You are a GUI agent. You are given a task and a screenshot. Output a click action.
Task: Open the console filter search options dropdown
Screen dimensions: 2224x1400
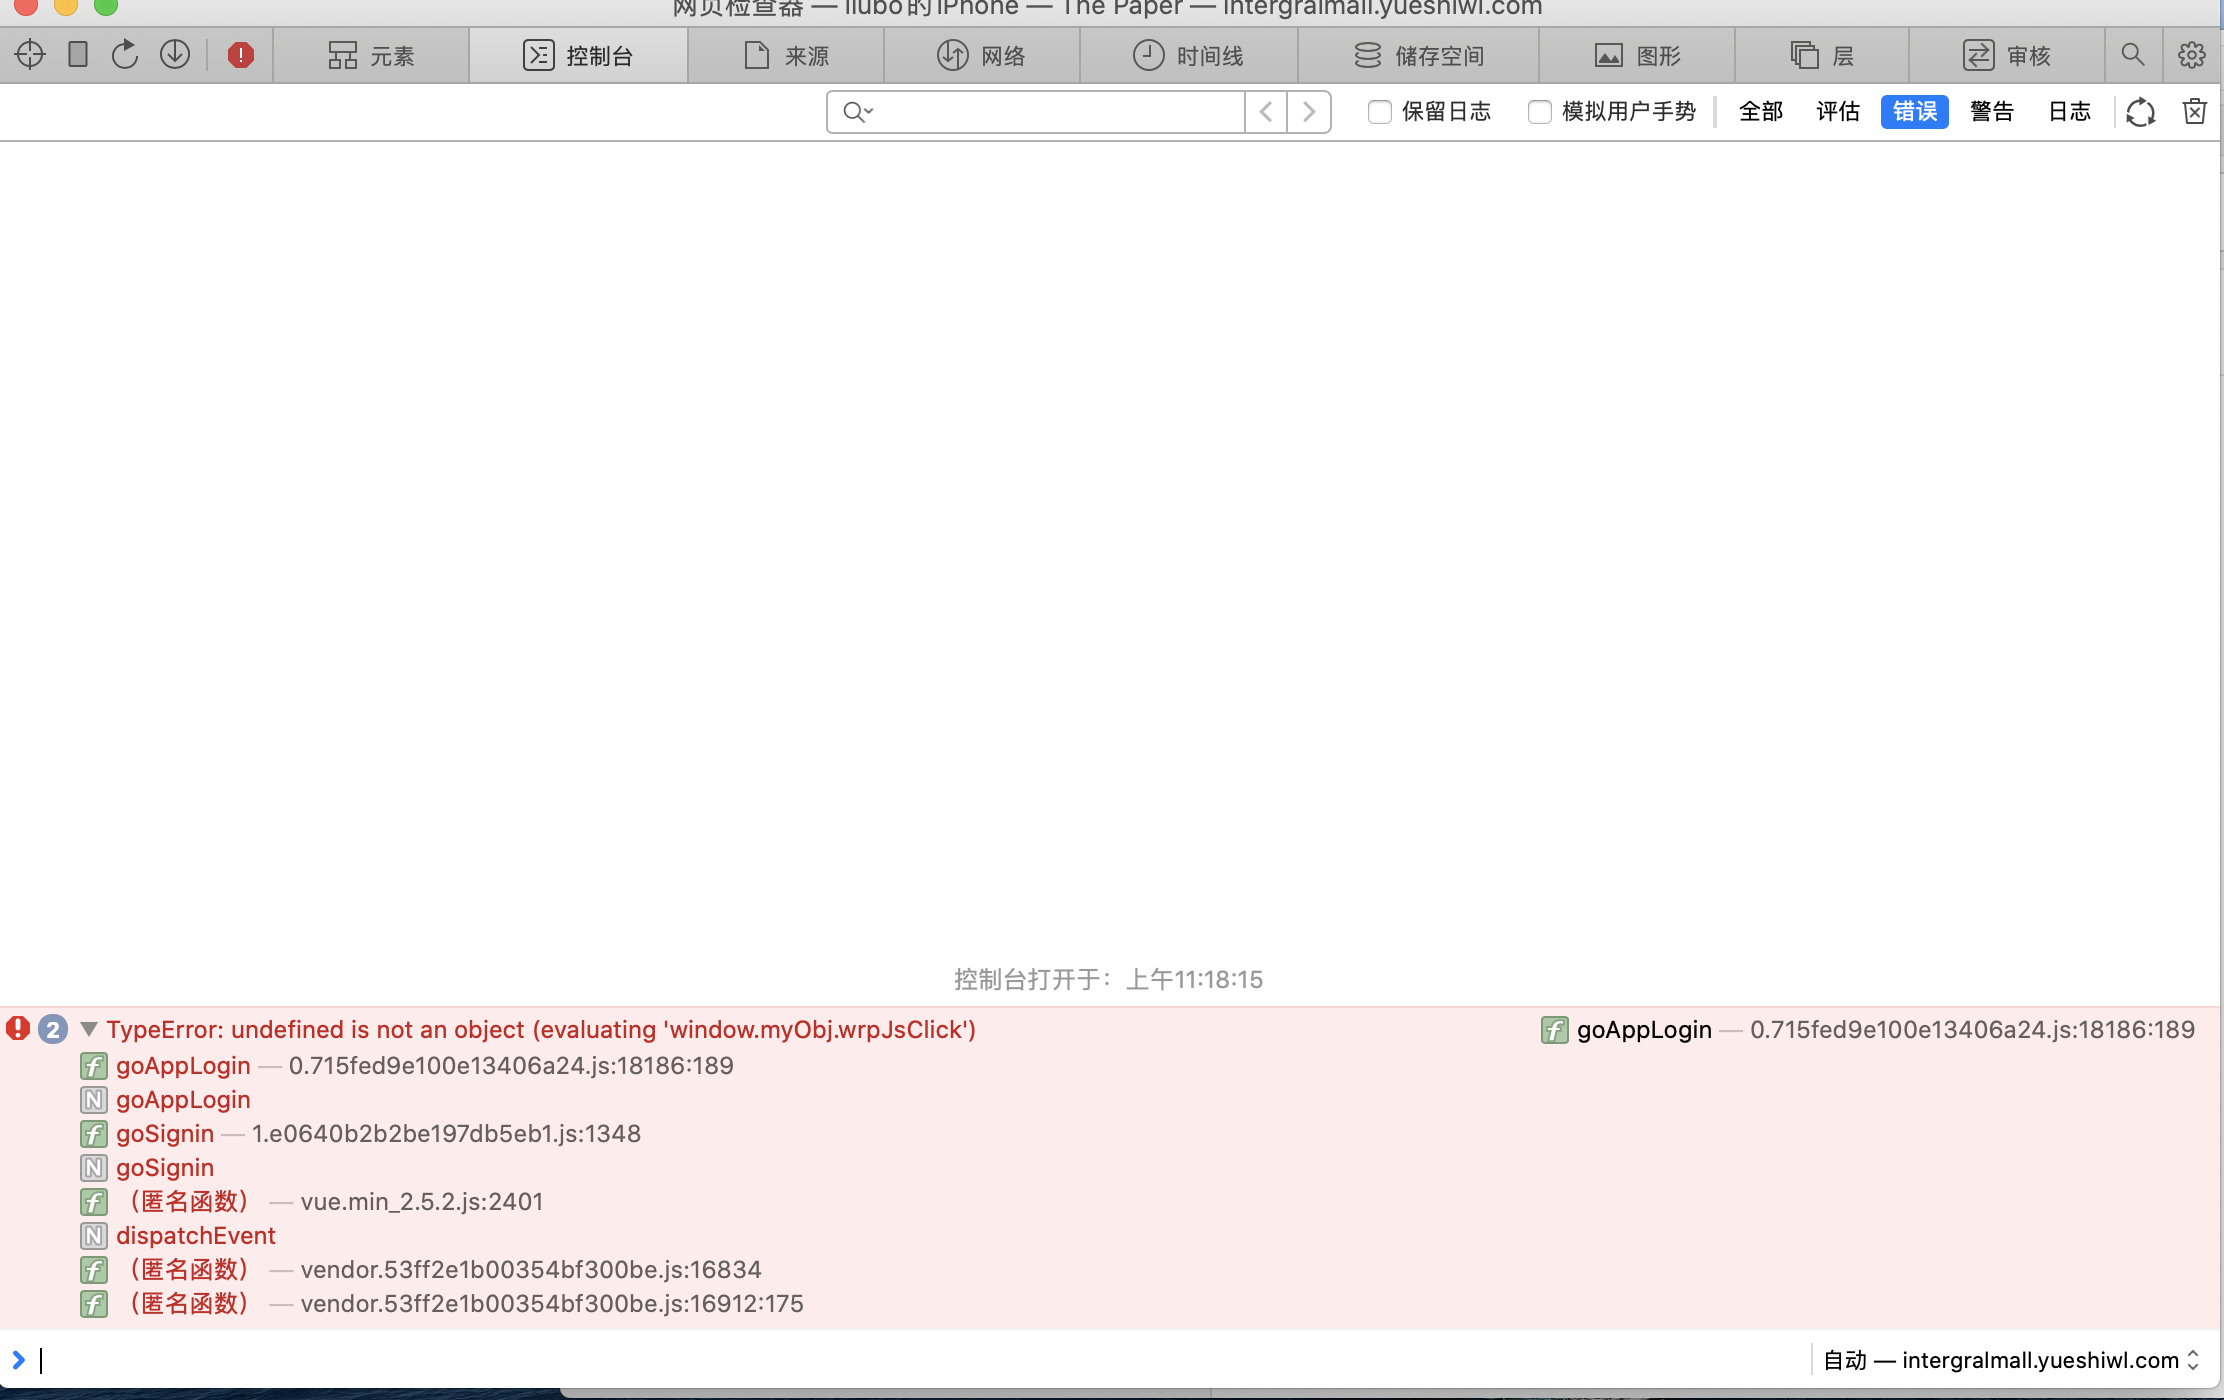pyautogui.click(x=858, y=111)
